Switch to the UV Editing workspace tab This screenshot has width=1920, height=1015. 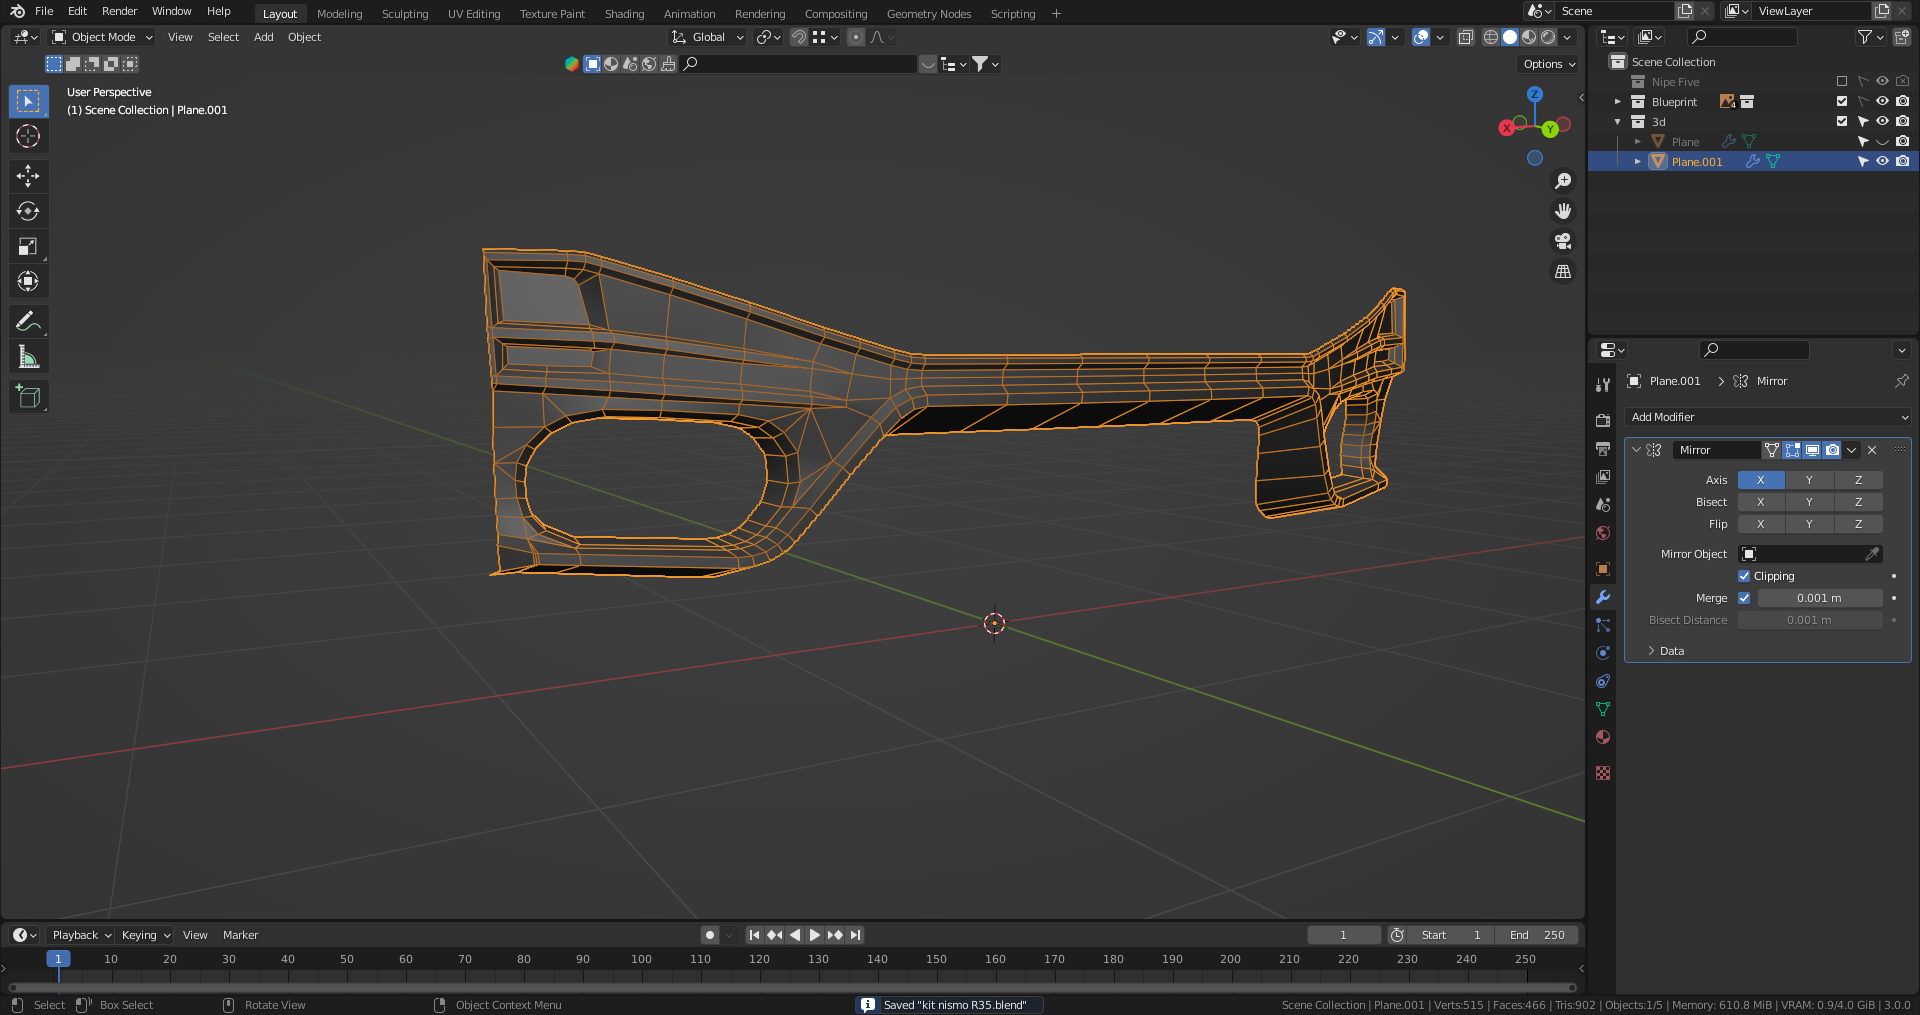[x=474, y=14]
